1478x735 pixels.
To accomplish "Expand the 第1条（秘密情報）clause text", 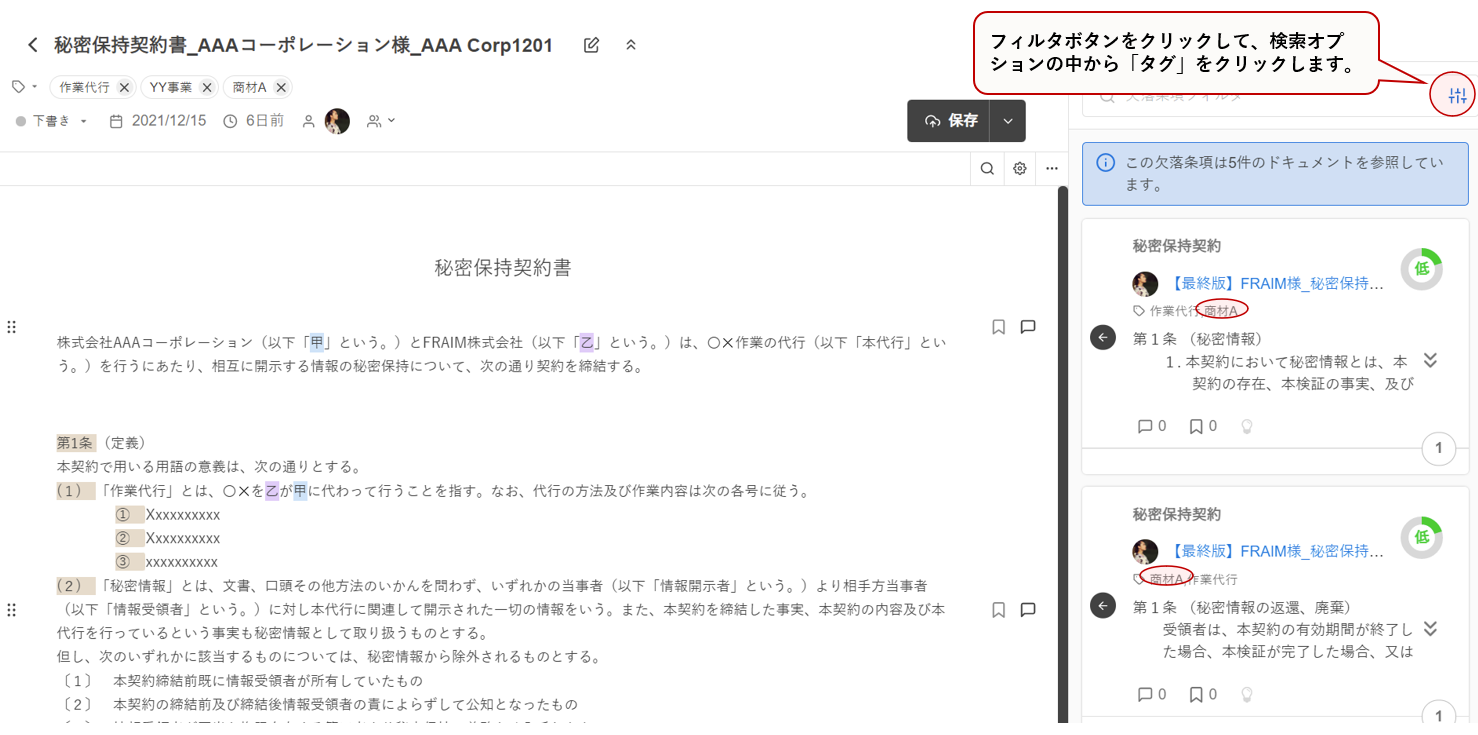I will click(1430, 361).
